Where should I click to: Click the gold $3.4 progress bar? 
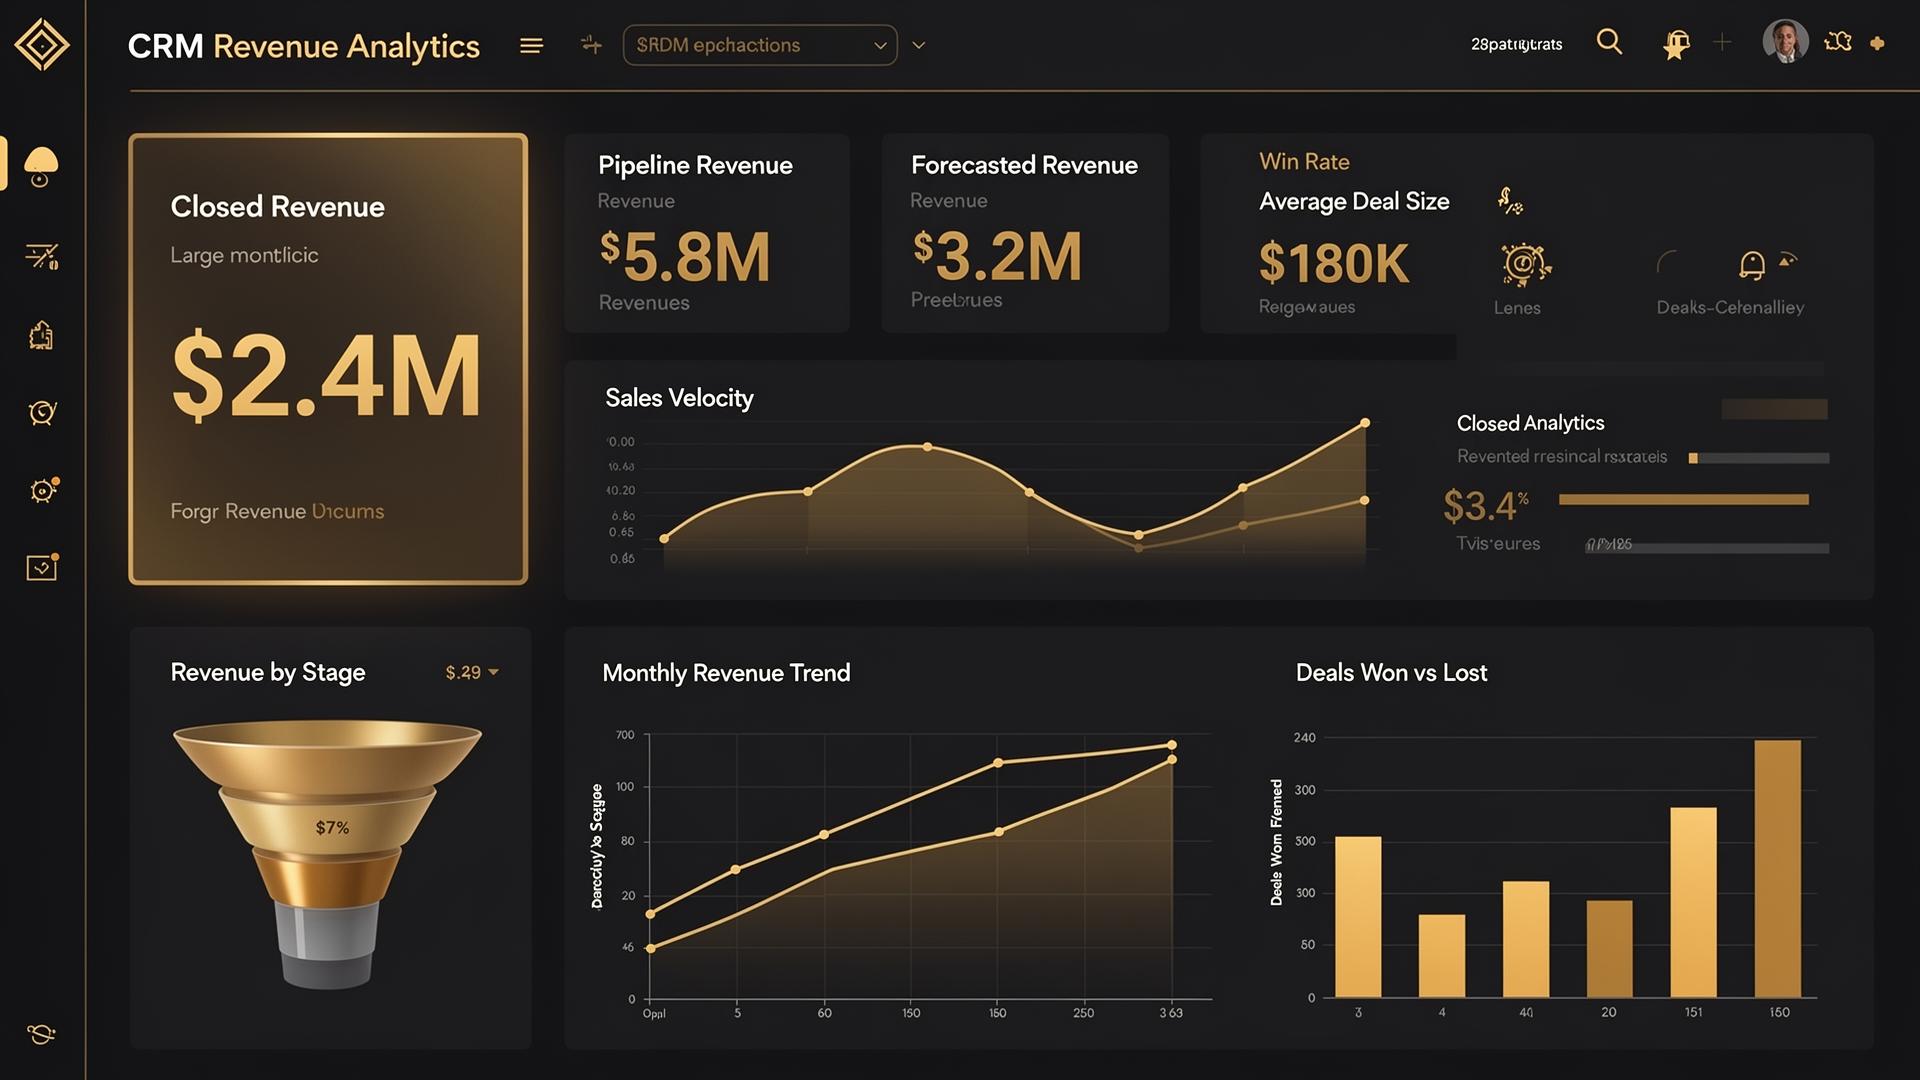pyautogui.click(x=1684, y=499)
